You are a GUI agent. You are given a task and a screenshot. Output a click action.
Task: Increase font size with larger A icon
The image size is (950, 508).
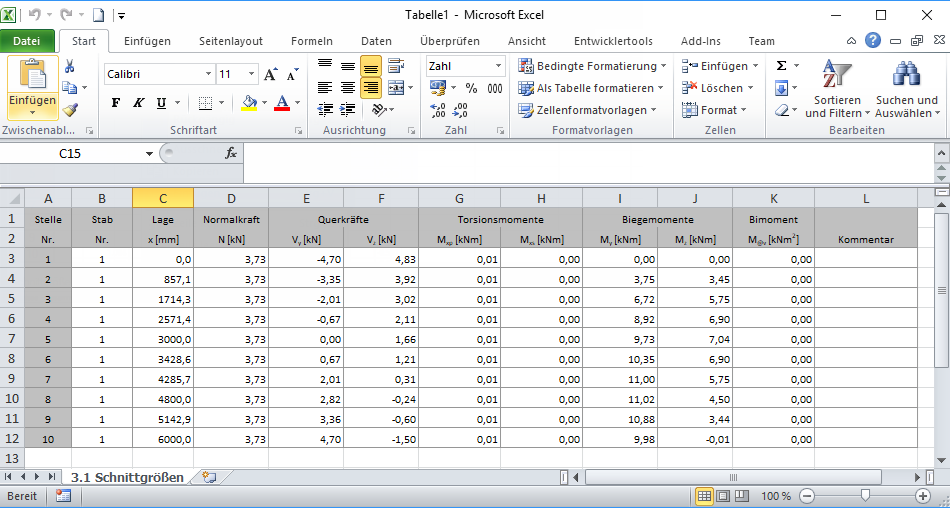[271, 75]
